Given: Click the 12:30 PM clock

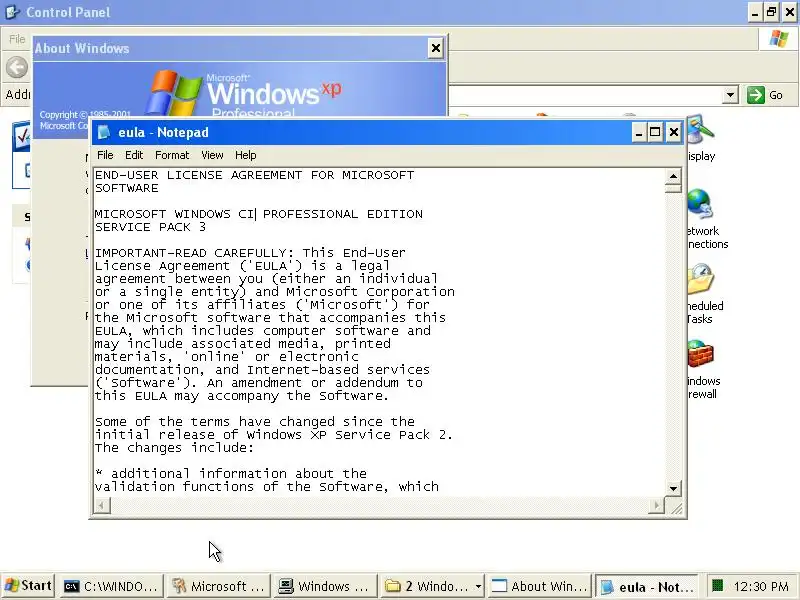Looking at the screenshot, I should pos(762,587).
